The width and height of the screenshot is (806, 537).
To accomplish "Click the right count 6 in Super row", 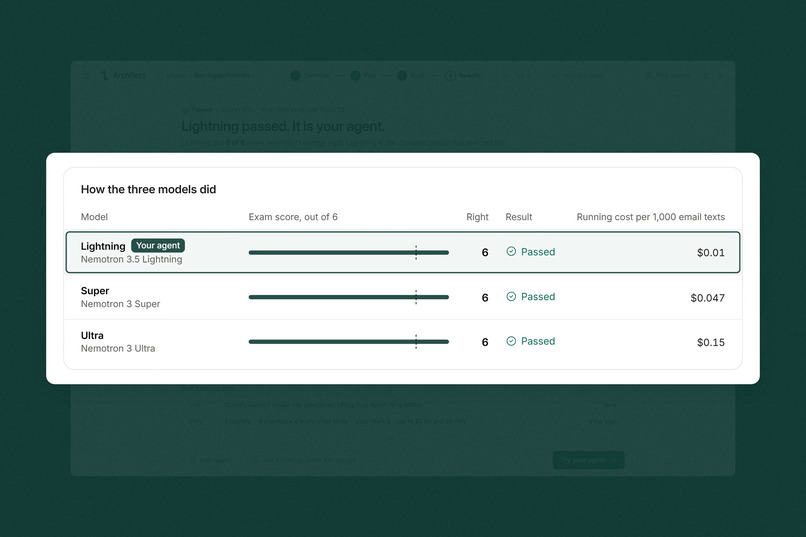I will (485, 298).
